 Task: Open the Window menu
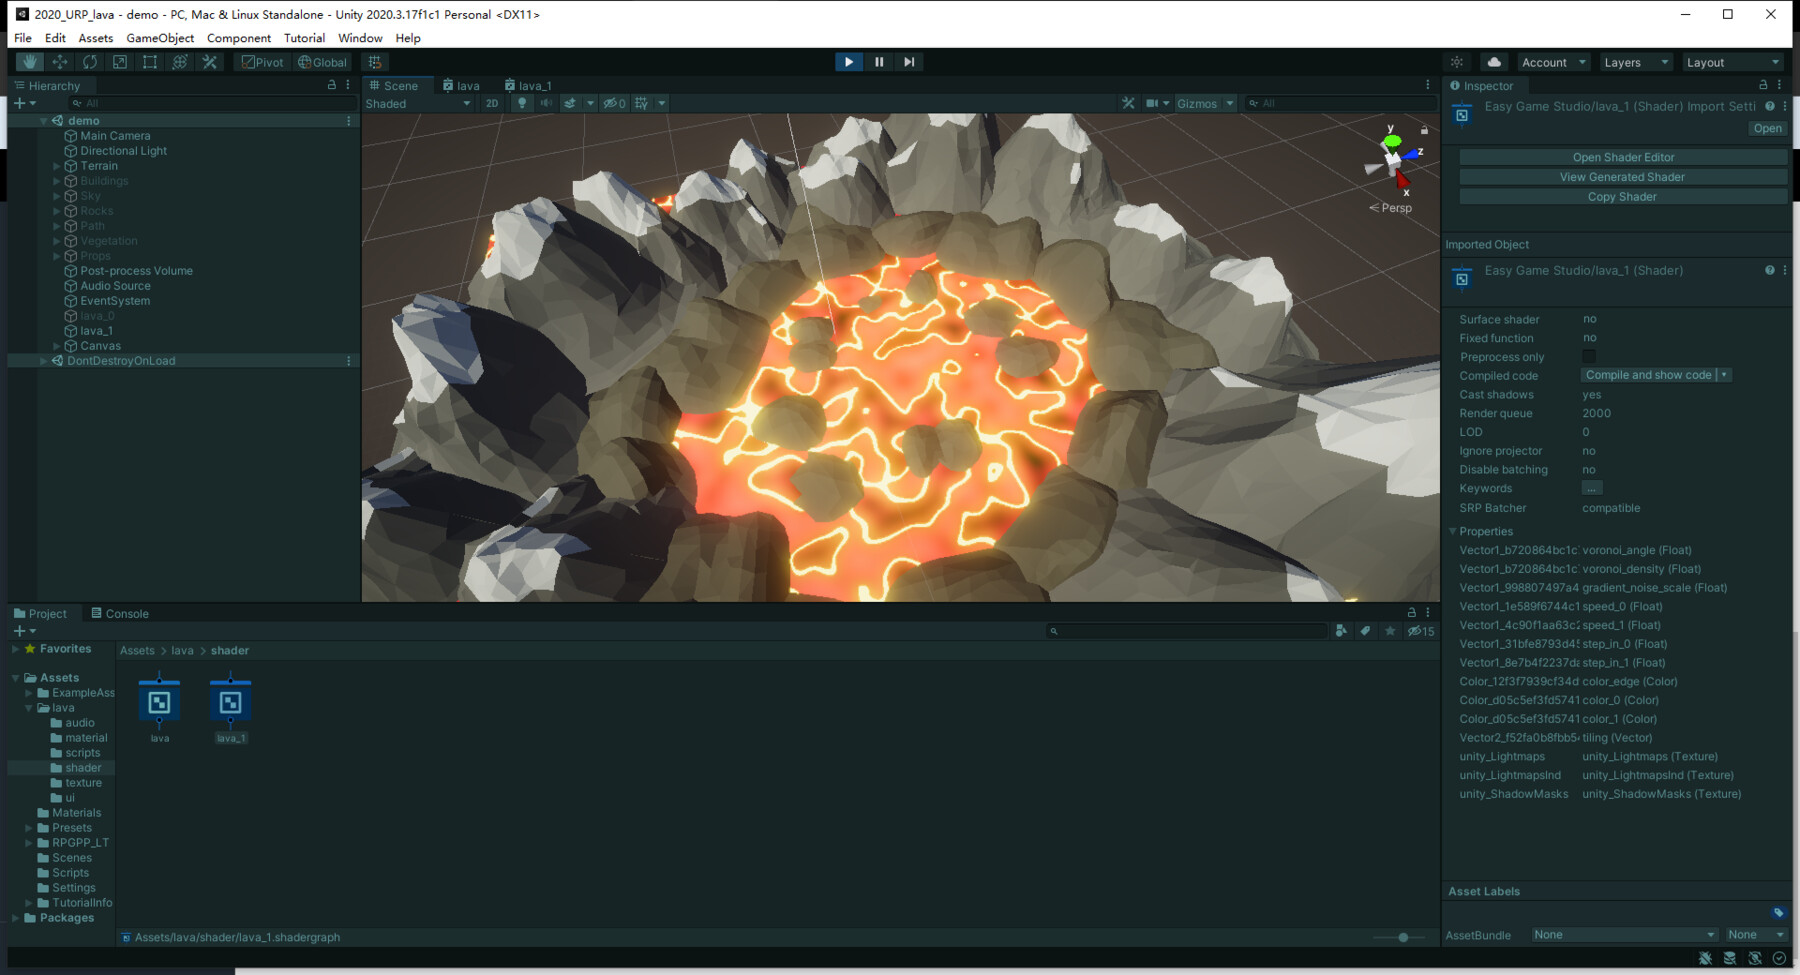pyautogui.click(x=359, y=38)
